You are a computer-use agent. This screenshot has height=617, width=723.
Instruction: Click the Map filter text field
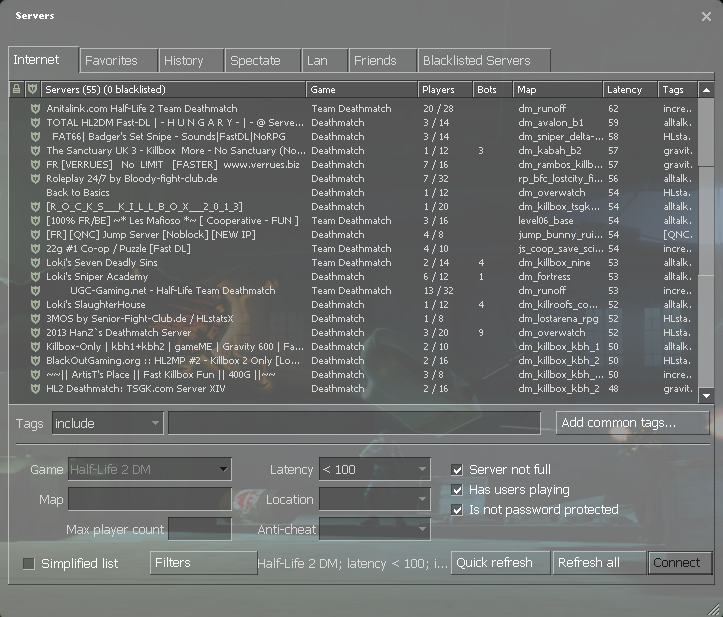point(149,500)
